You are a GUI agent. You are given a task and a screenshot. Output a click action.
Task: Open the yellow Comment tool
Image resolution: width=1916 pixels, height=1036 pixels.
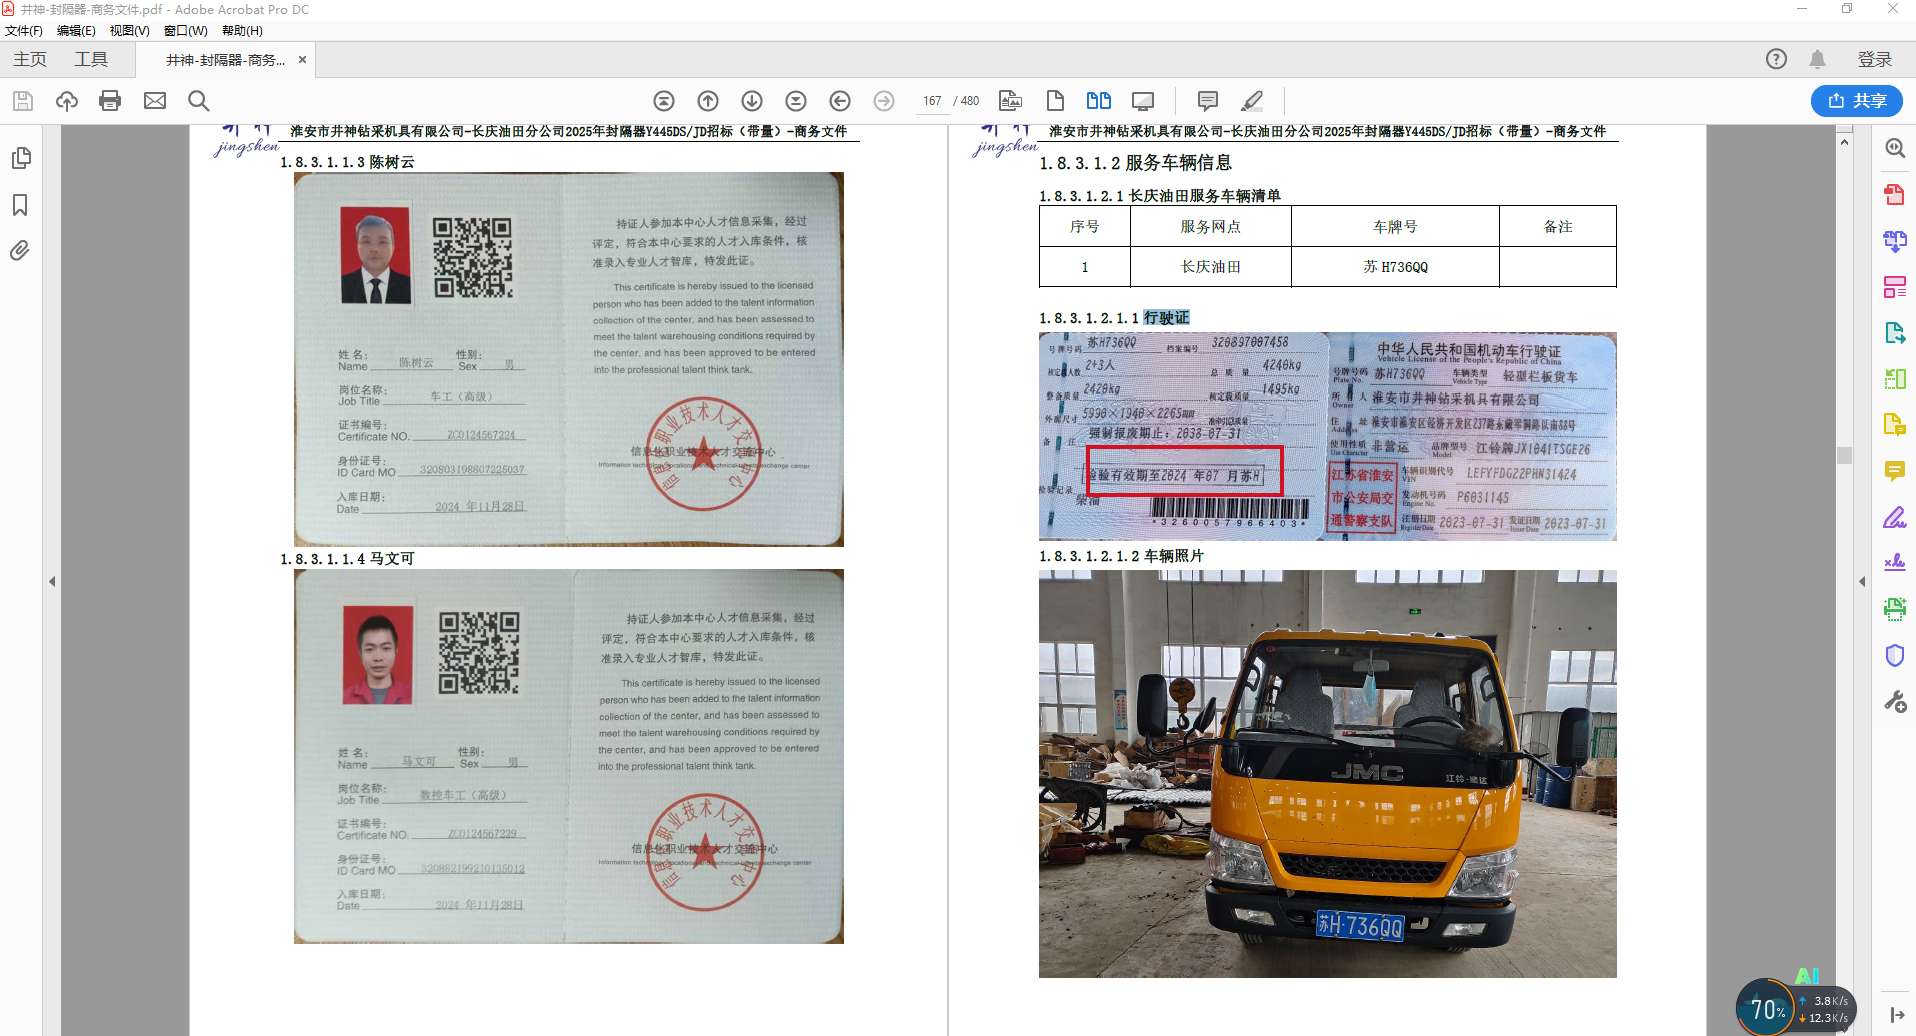click(1895, 471)
